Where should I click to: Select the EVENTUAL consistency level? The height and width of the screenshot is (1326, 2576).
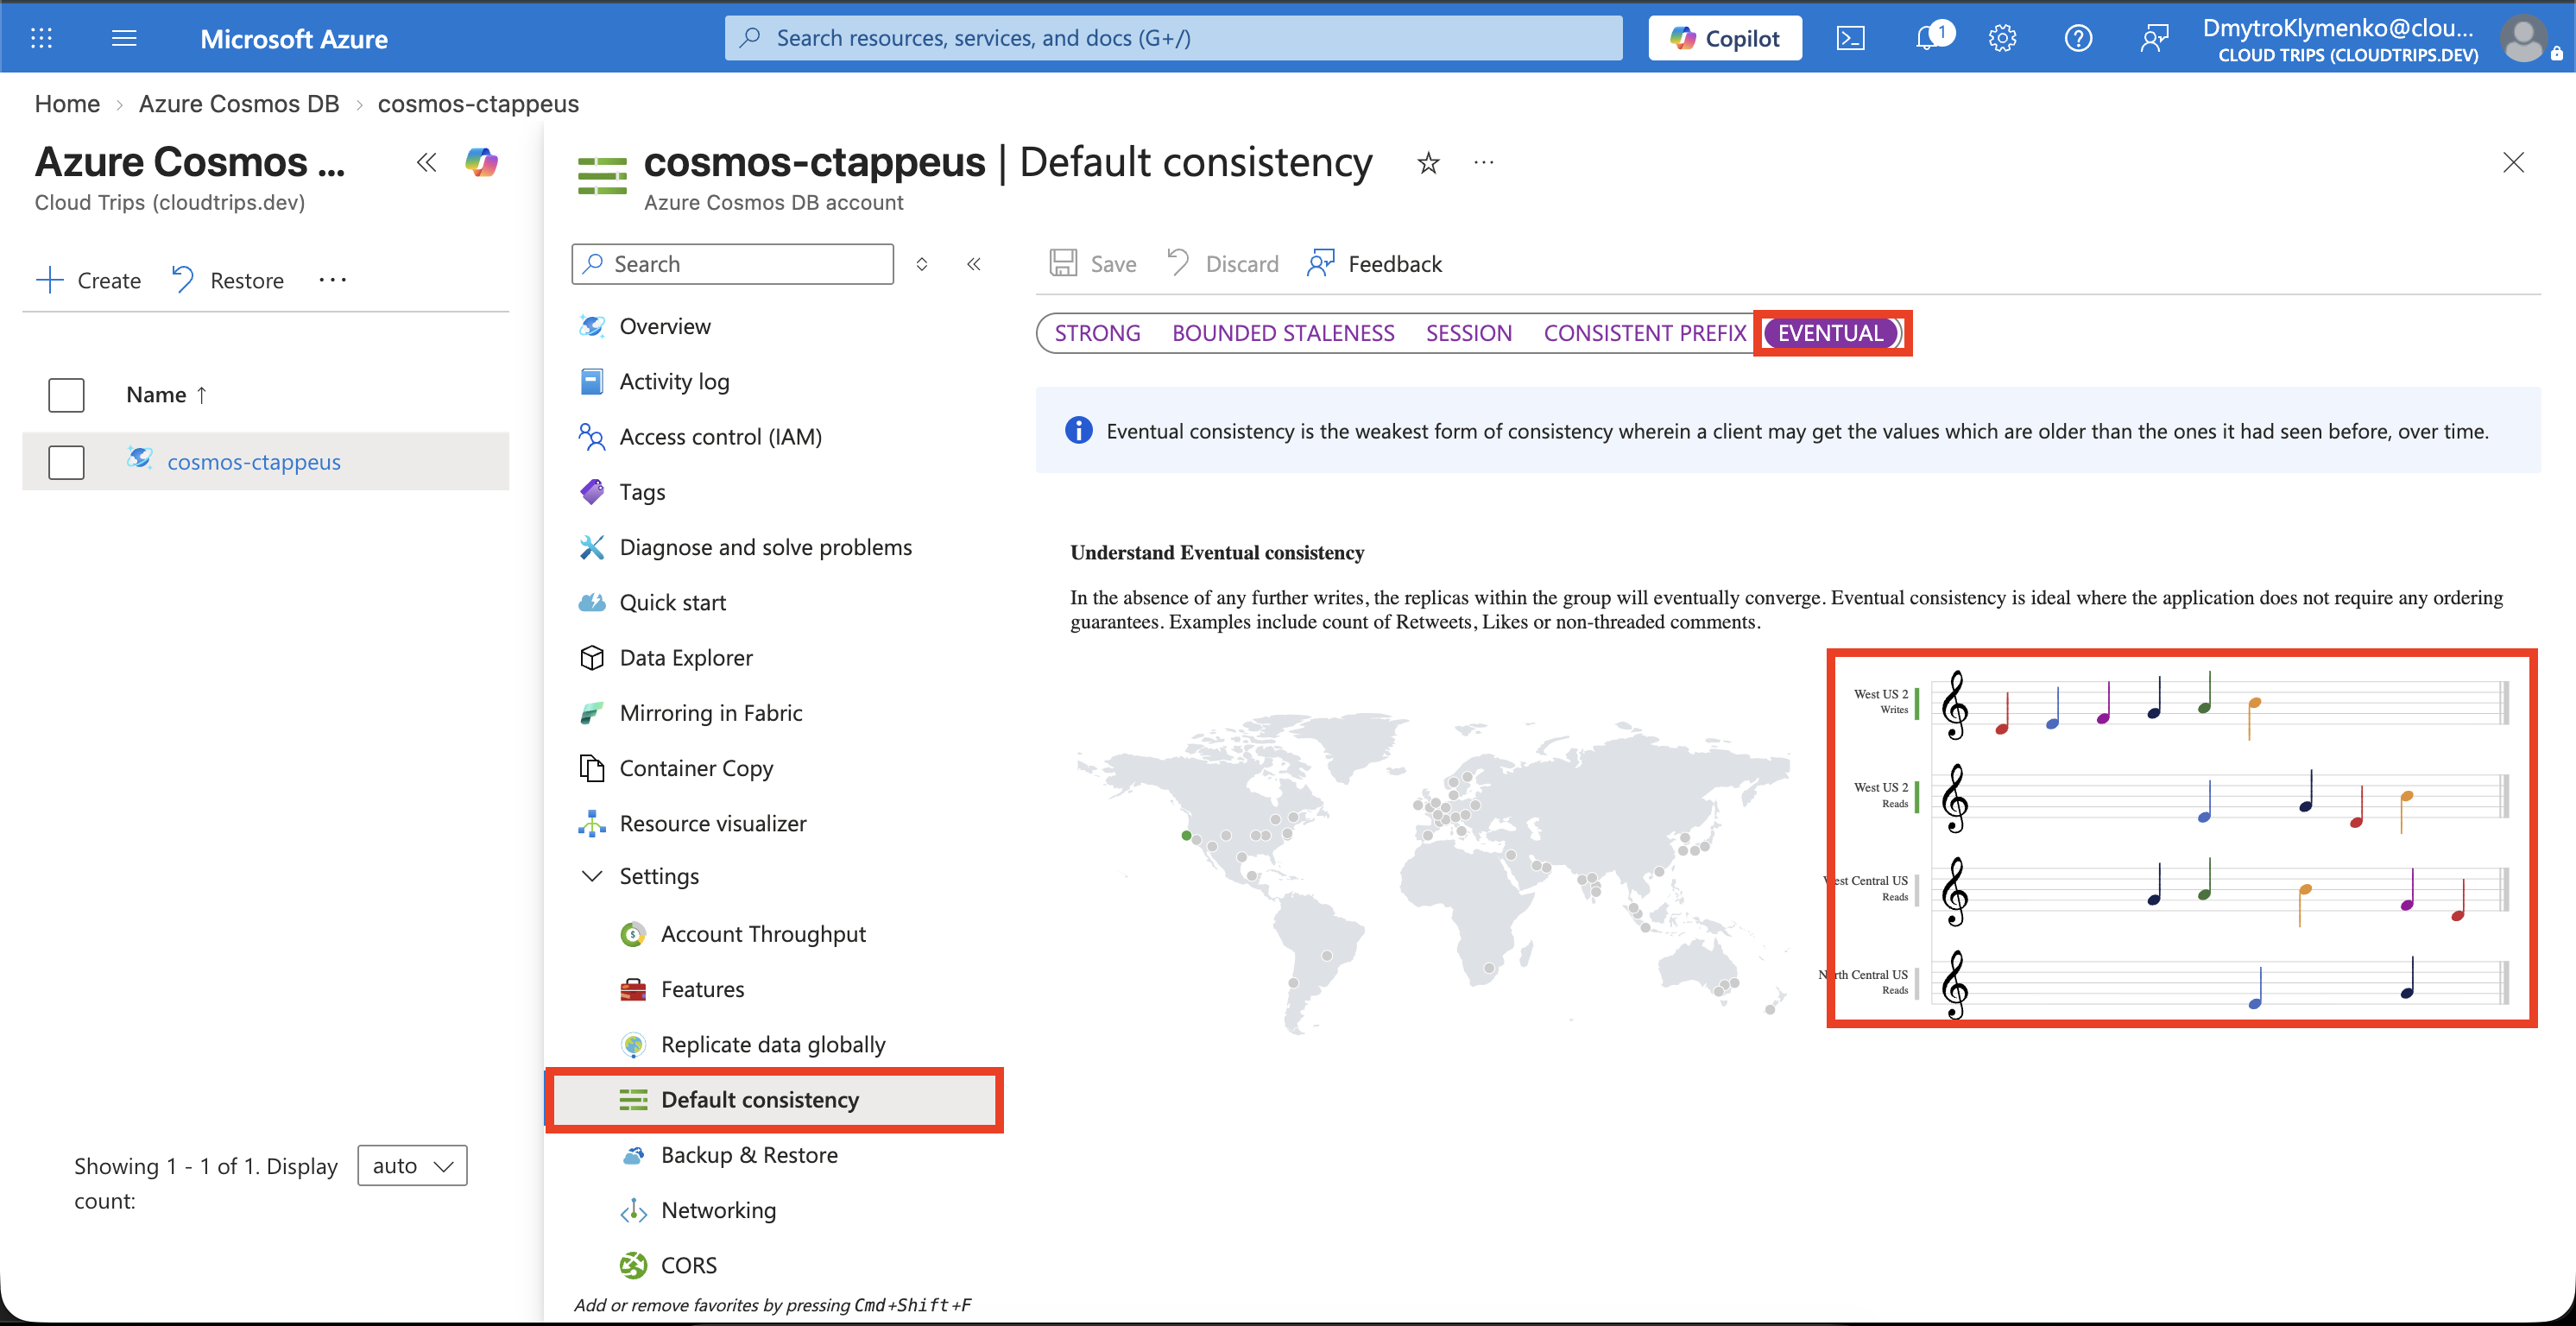[1830, 333]
